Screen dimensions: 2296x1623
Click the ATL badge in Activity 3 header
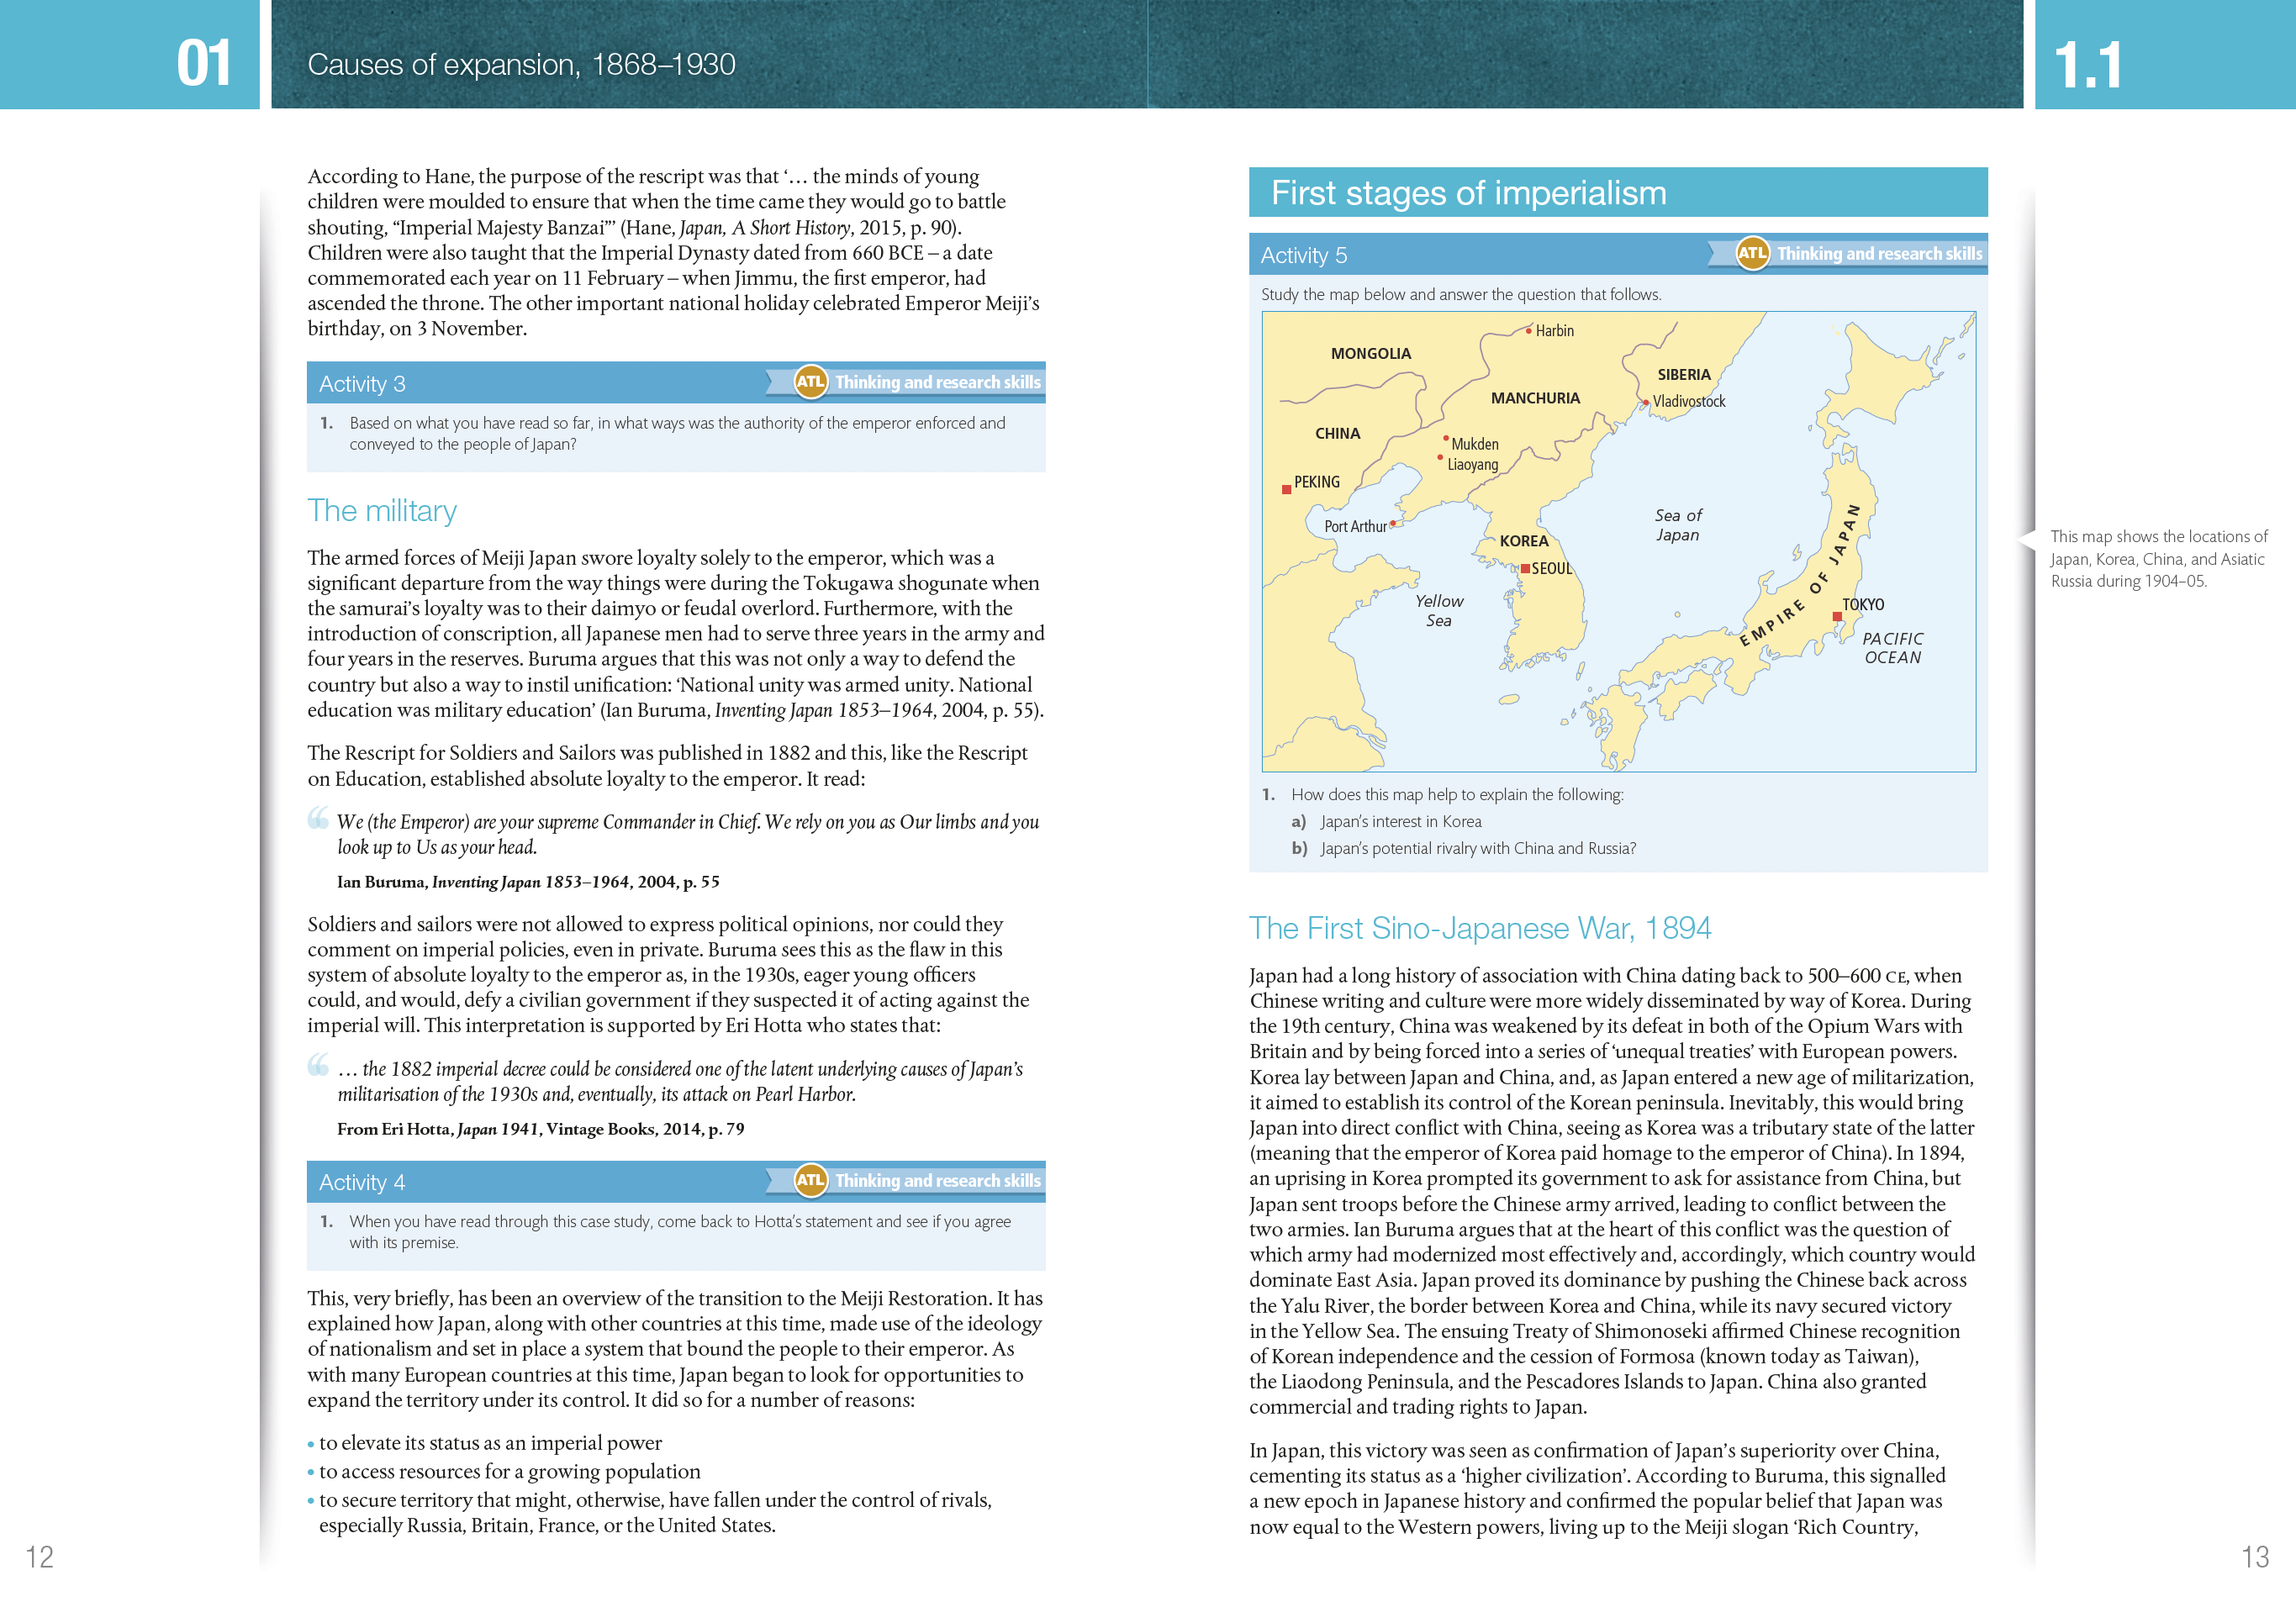pyautogui.click(x=810, y=382)
